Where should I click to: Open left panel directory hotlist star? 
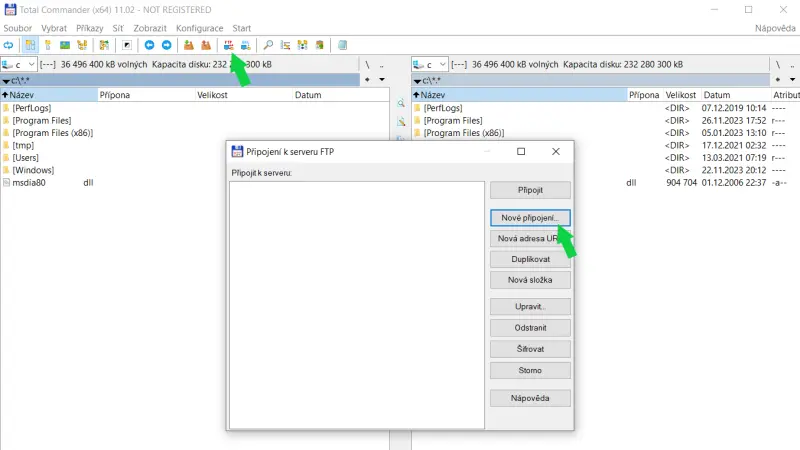coord(367,80)
